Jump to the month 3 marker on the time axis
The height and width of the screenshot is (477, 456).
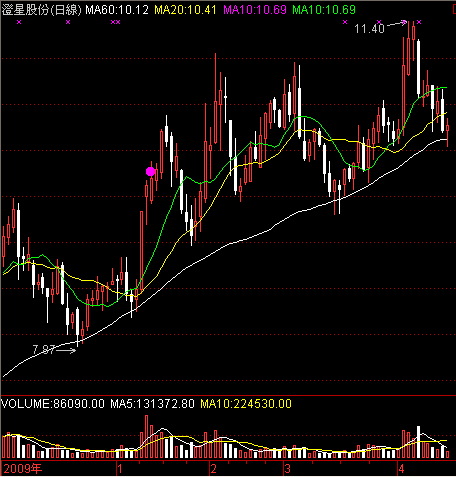[287, 469]
